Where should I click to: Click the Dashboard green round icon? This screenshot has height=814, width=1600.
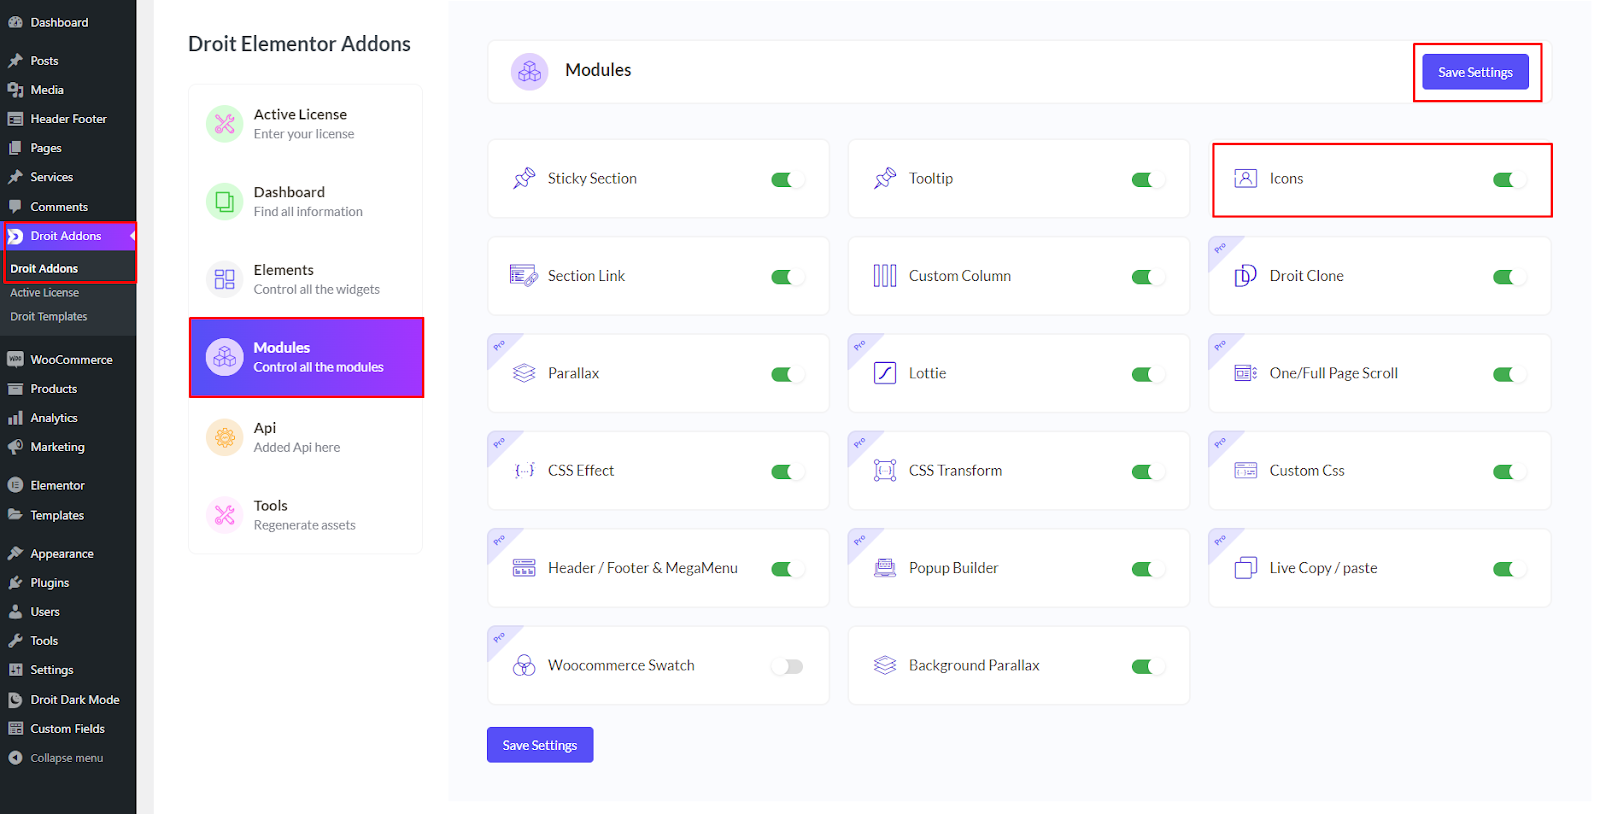pos(225,201)
